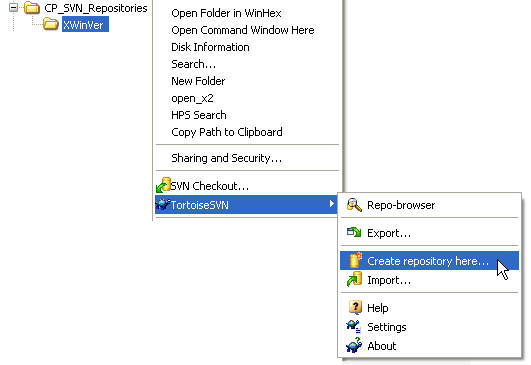Open the TortoiseSVN menu entry
Screen dimensions: 531x365
click(246, 204)
